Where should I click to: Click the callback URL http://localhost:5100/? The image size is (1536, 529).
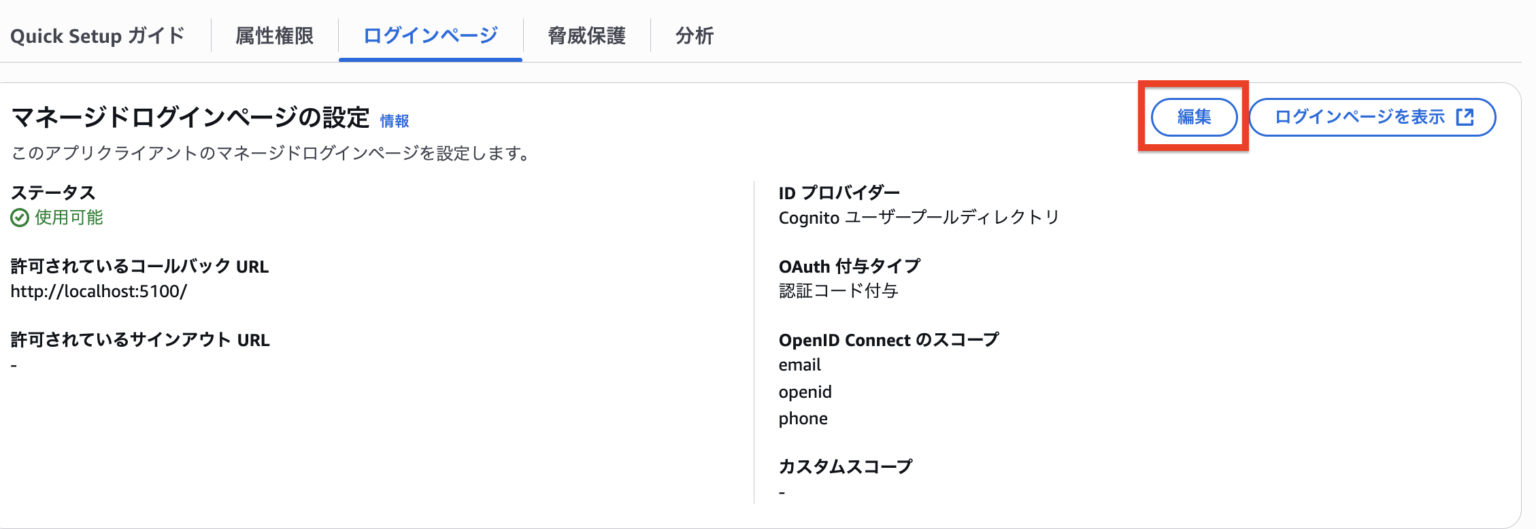point(99,292)
